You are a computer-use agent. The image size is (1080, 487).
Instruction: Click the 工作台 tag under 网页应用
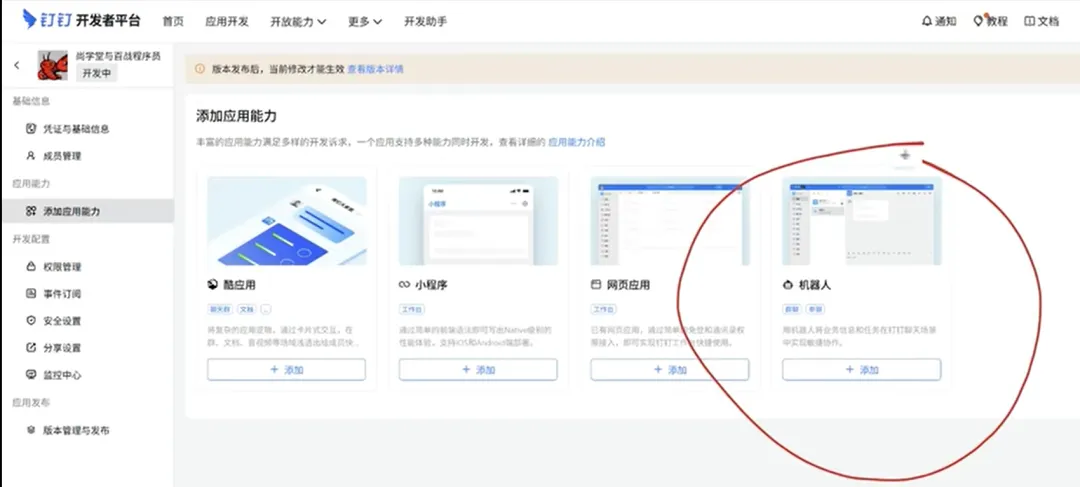pyautogui.click(x=603, y=309)
